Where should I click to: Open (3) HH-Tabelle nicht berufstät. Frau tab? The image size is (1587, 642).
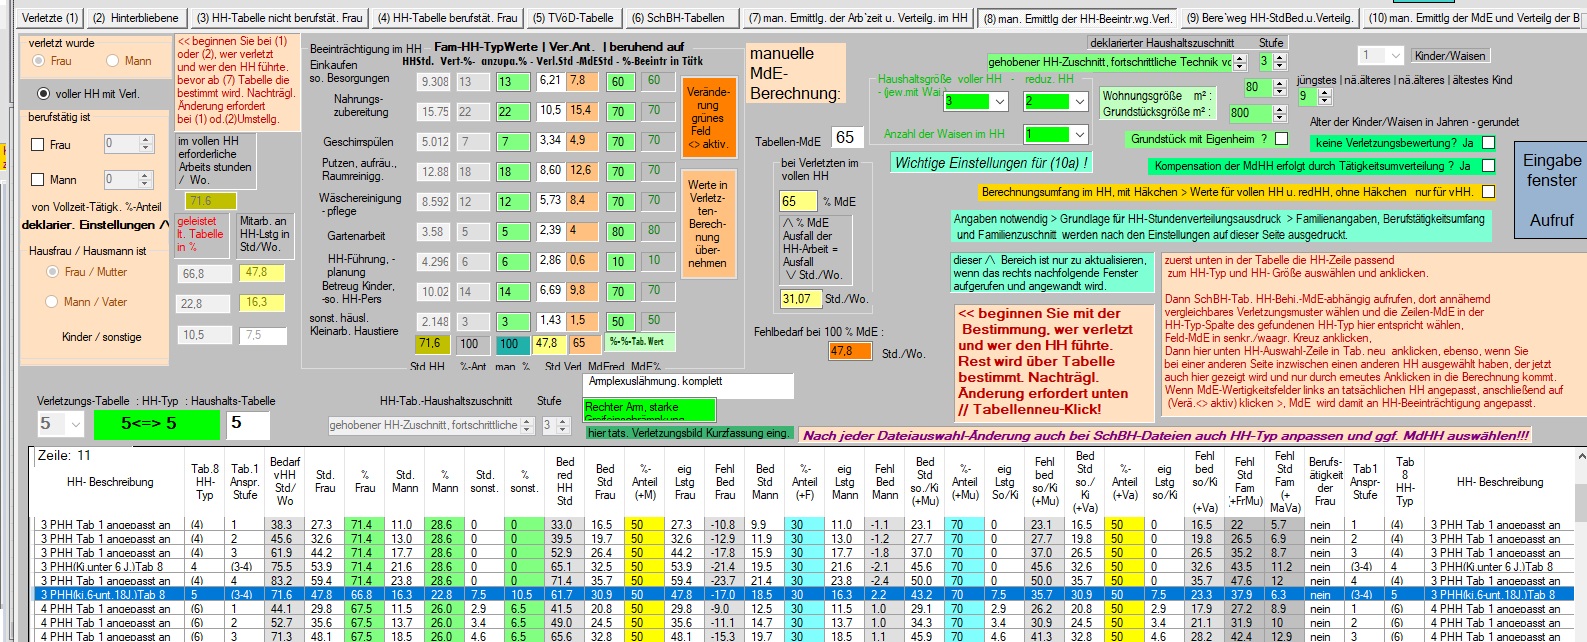pyautogui.click(x=279, y=18)
